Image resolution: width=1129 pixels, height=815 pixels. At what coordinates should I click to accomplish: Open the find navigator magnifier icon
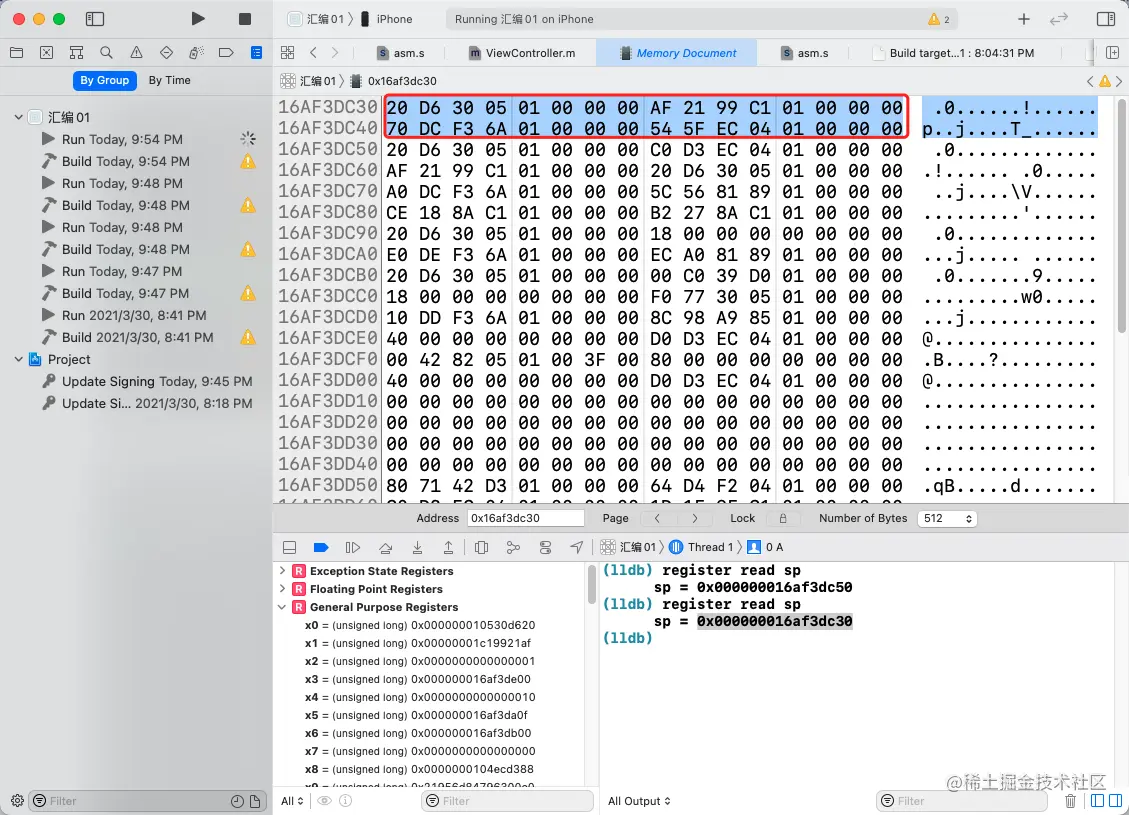pos(107,53)
